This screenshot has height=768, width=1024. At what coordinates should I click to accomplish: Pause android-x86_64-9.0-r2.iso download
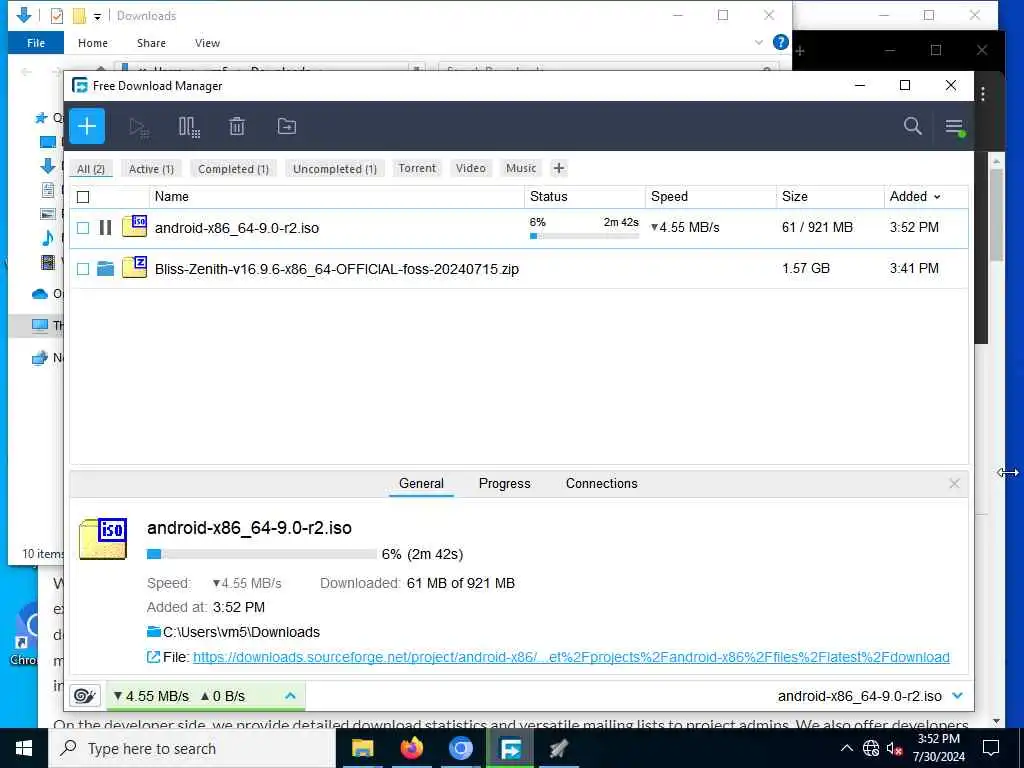105,227
